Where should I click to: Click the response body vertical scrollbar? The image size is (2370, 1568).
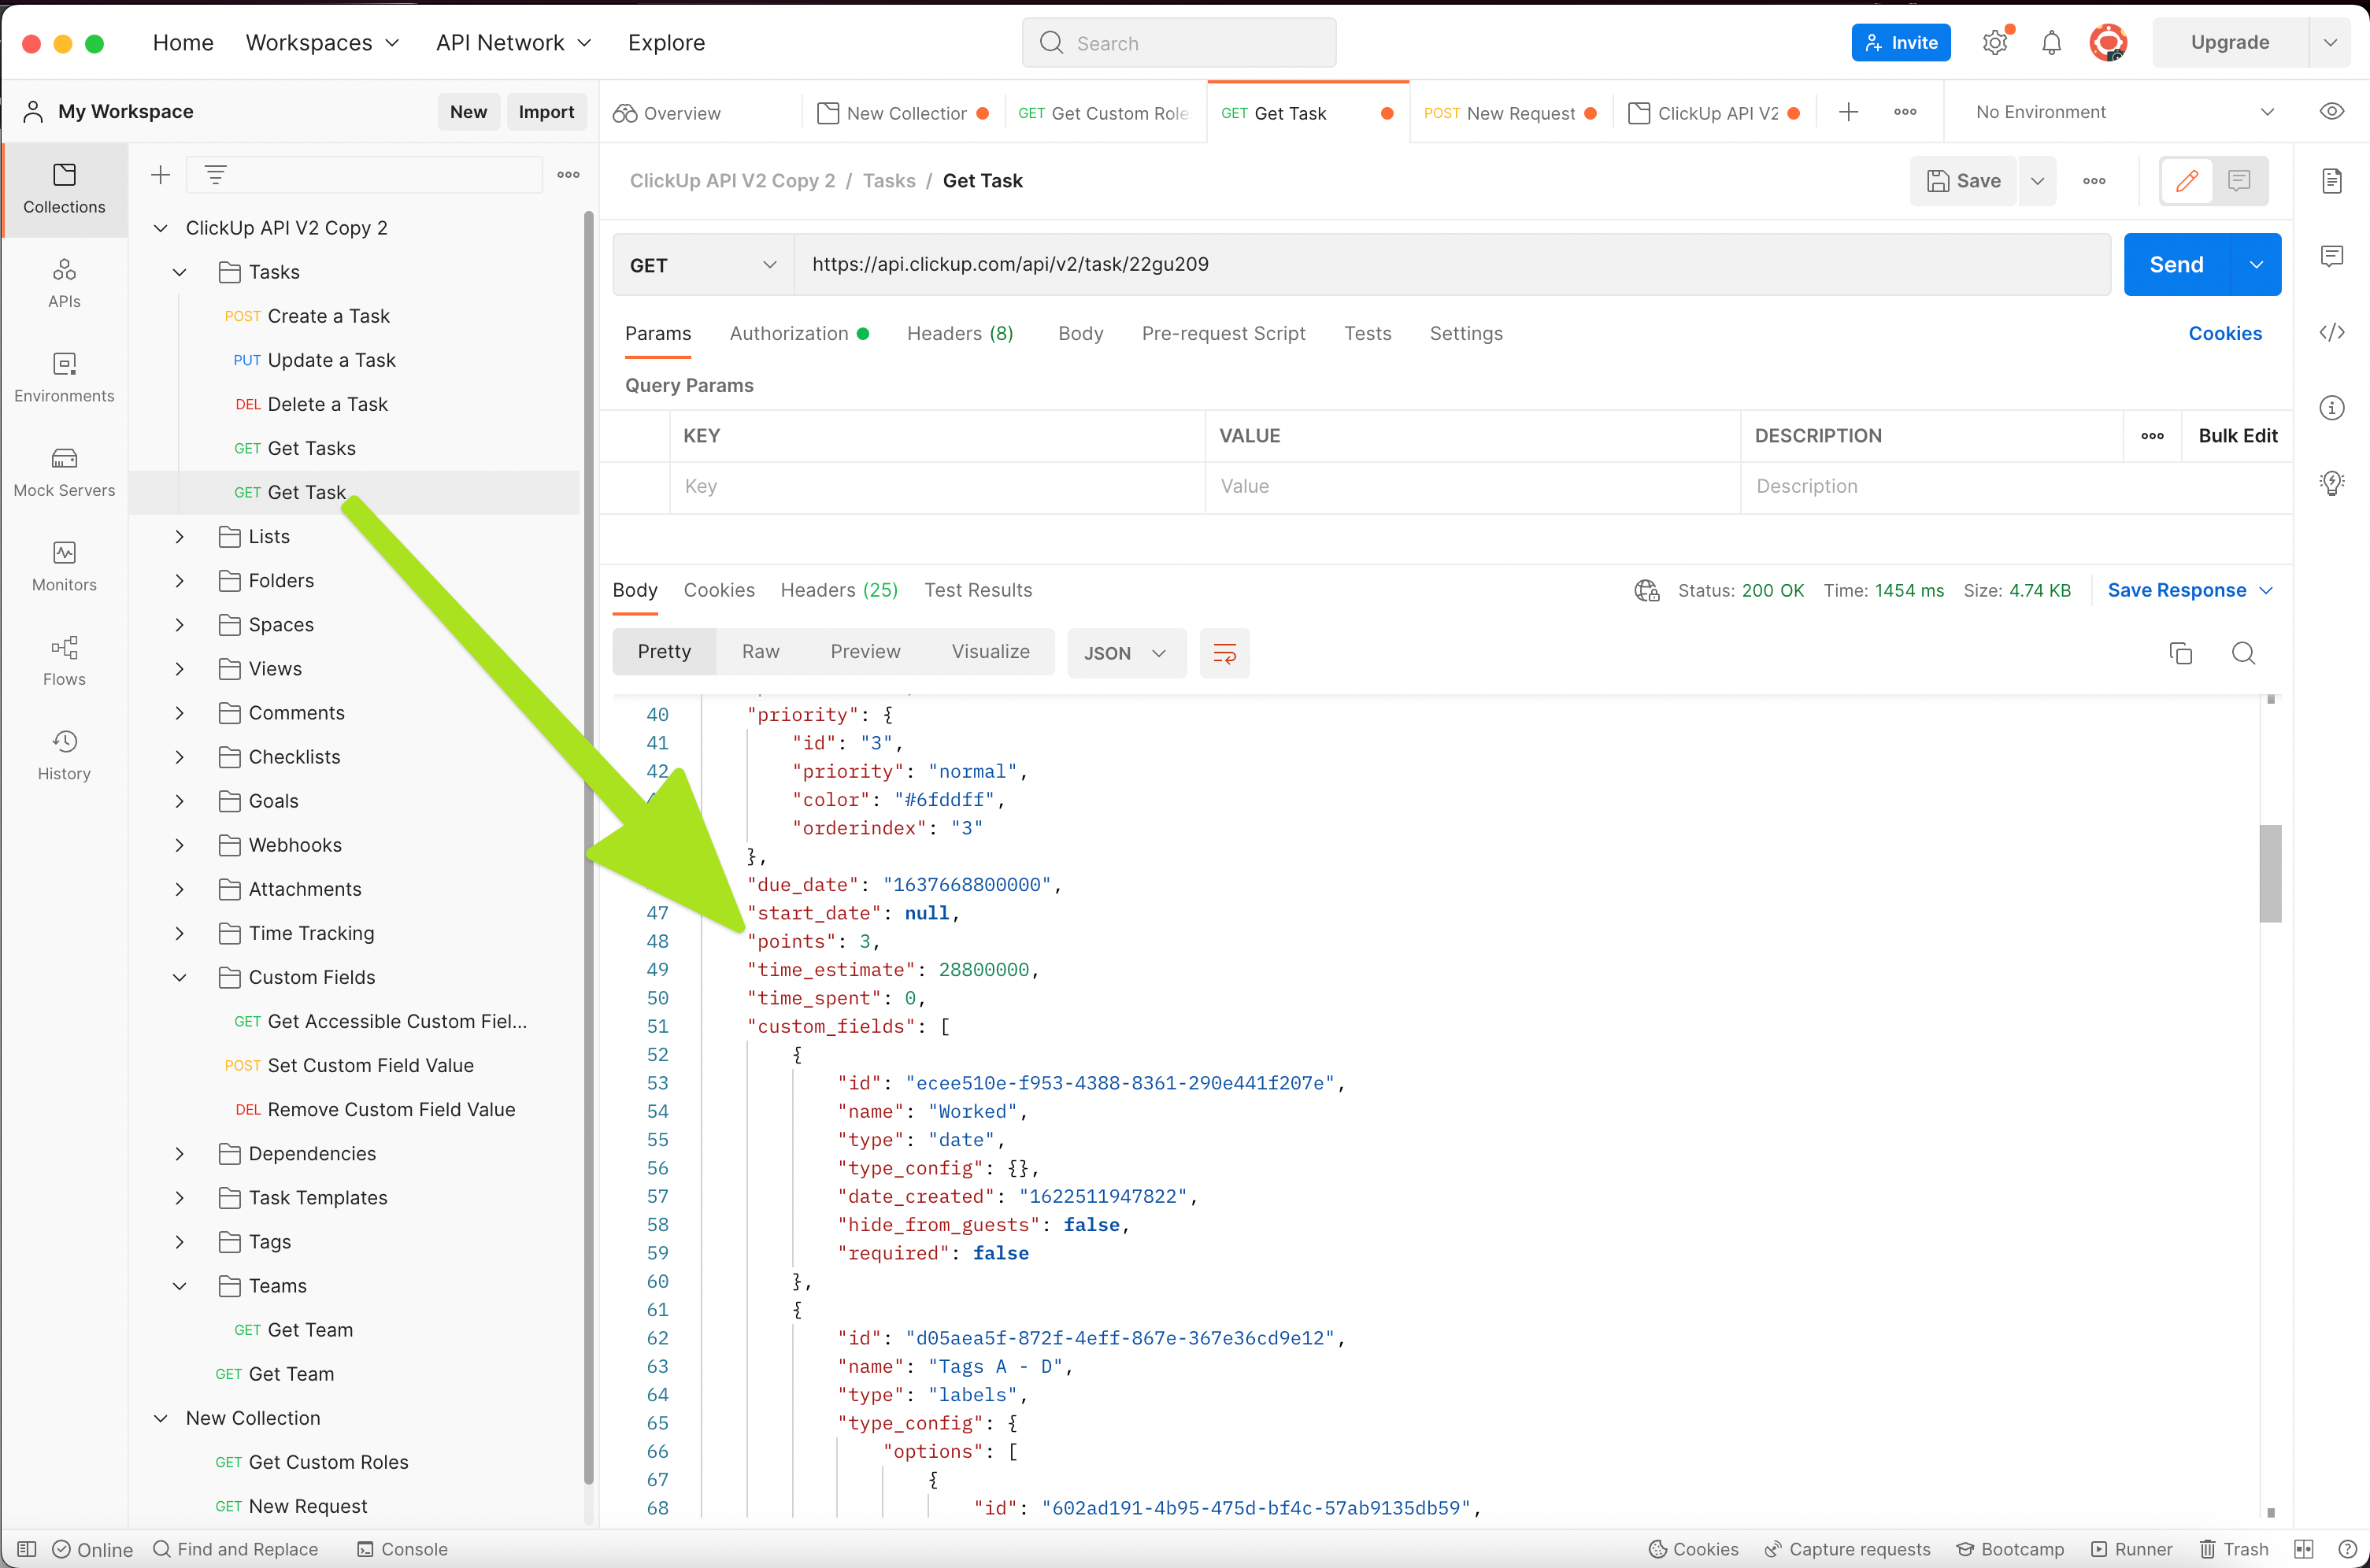(2270, 873)
